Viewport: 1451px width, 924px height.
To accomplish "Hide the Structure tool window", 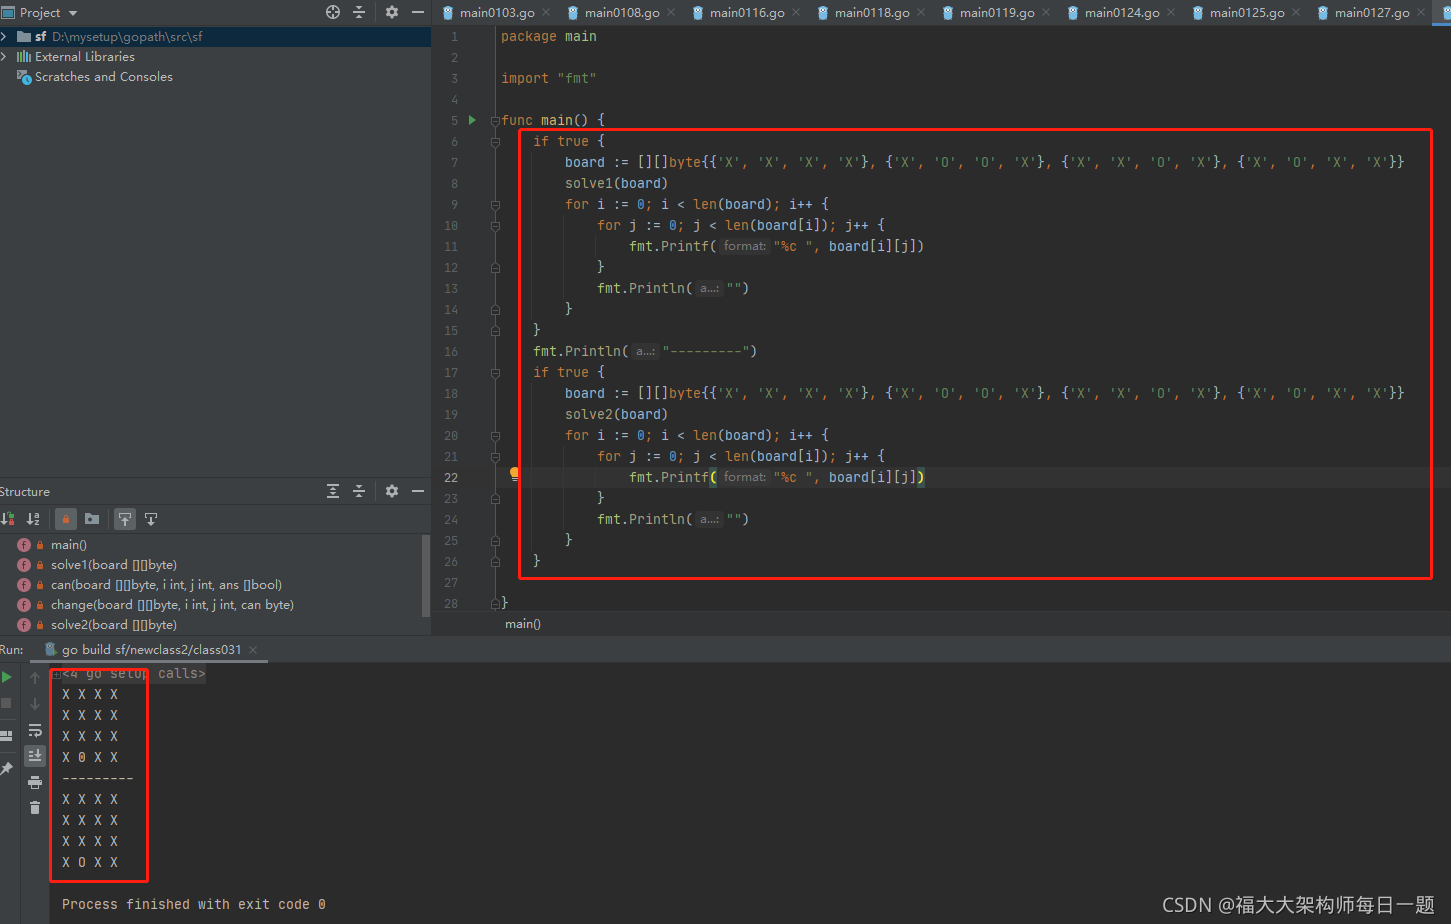I will 418,491.
